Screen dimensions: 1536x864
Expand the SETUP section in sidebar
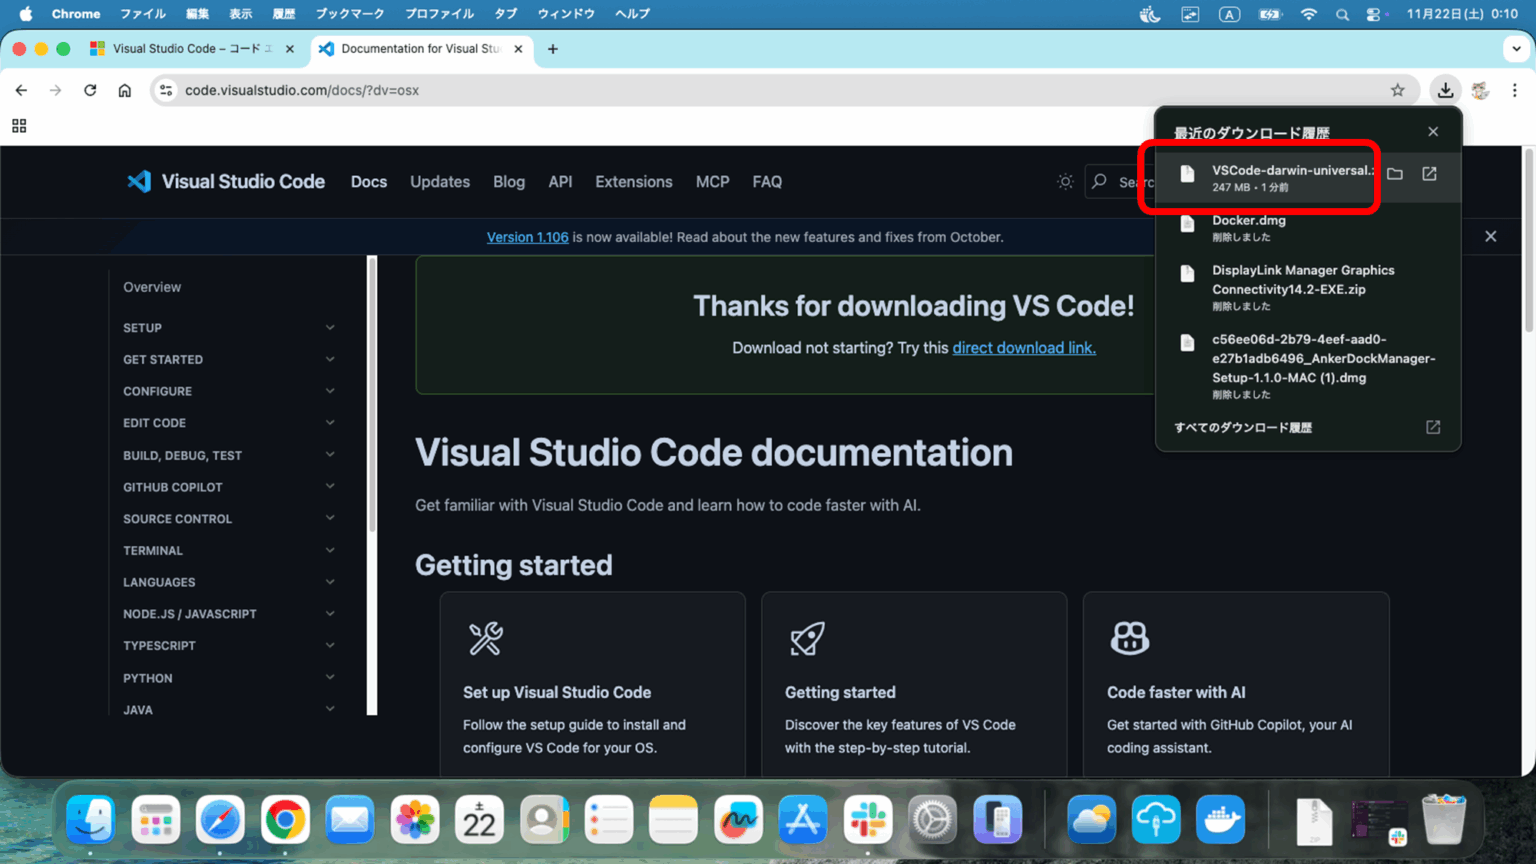click(330, 327)
